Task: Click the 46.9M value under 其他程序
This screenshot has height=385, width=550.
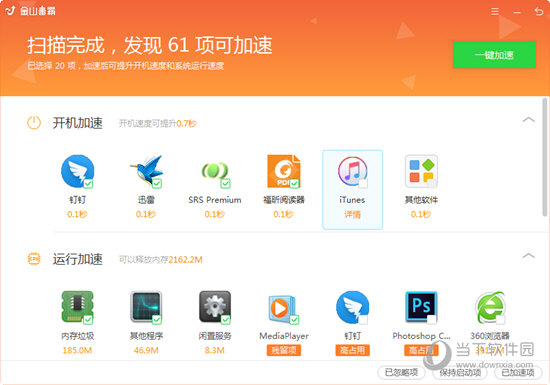Action: tap(146, 350)
